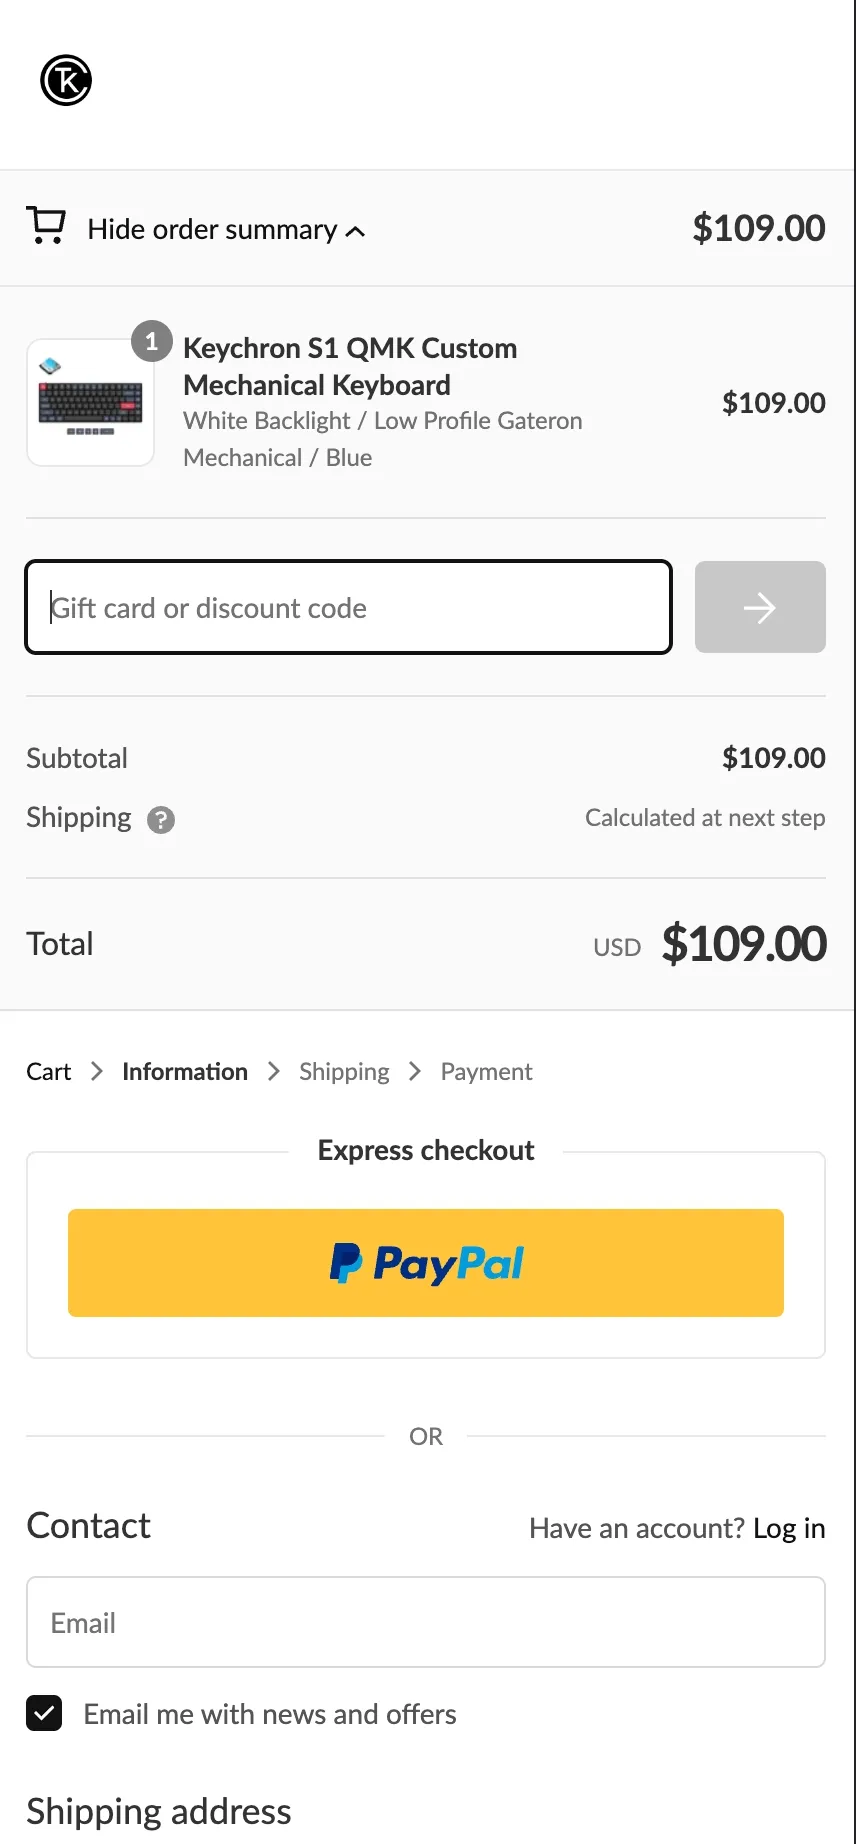Click the keyboard product thumbnail

pyautogui.click(x=90, y=402)
